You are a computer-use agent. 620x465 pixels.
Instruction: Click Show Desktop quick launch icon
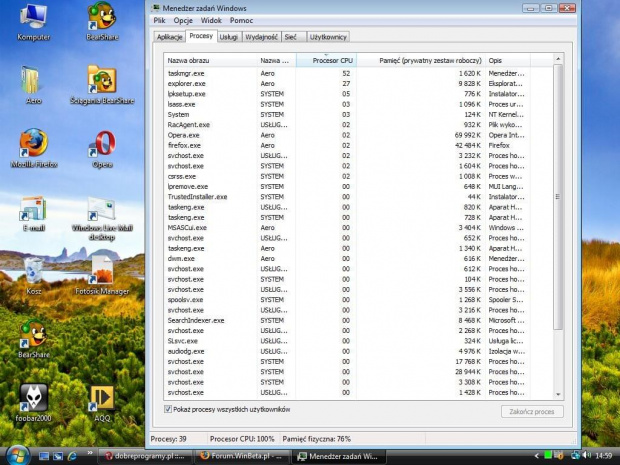tap(44, 456)
